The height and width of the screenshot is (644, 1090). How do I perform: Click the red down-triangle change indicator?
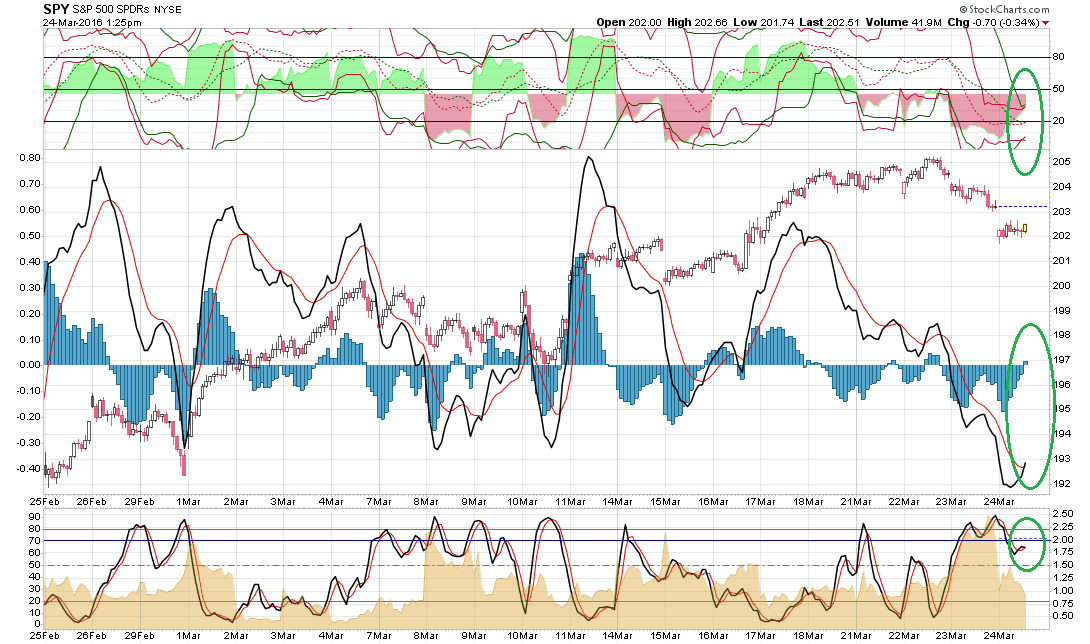(1046, 23)
